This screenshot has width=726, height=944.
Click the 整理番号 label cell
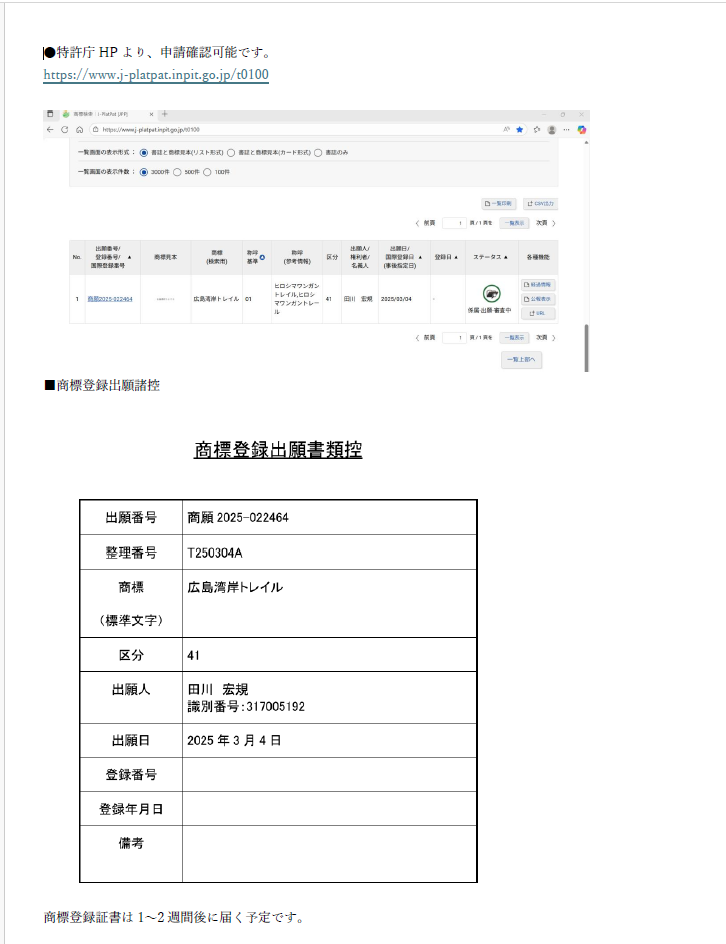(131, 553)
